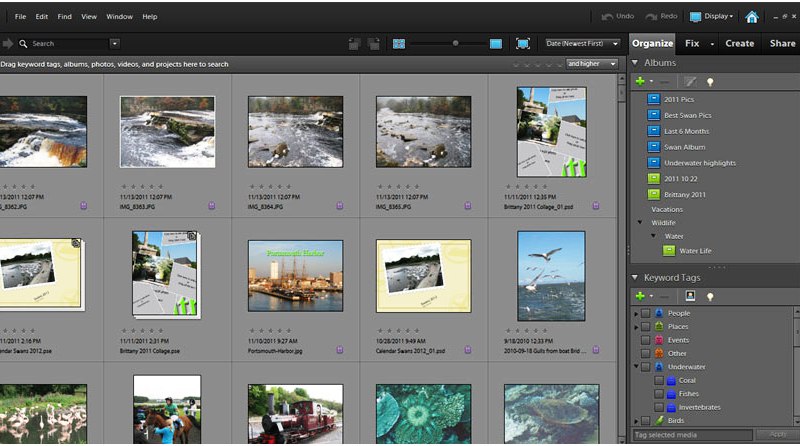The height and width of the screenshot is (446, 800).
Task: Click the thumbnail size slider handle
Action: tap(456, 43)
